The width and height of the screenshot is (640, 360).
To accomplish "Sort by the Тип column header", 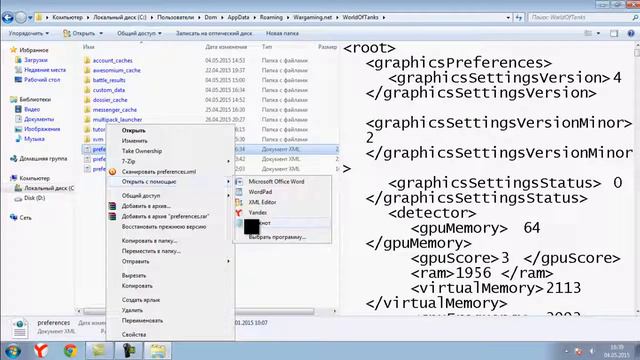I will pos(267,47).
